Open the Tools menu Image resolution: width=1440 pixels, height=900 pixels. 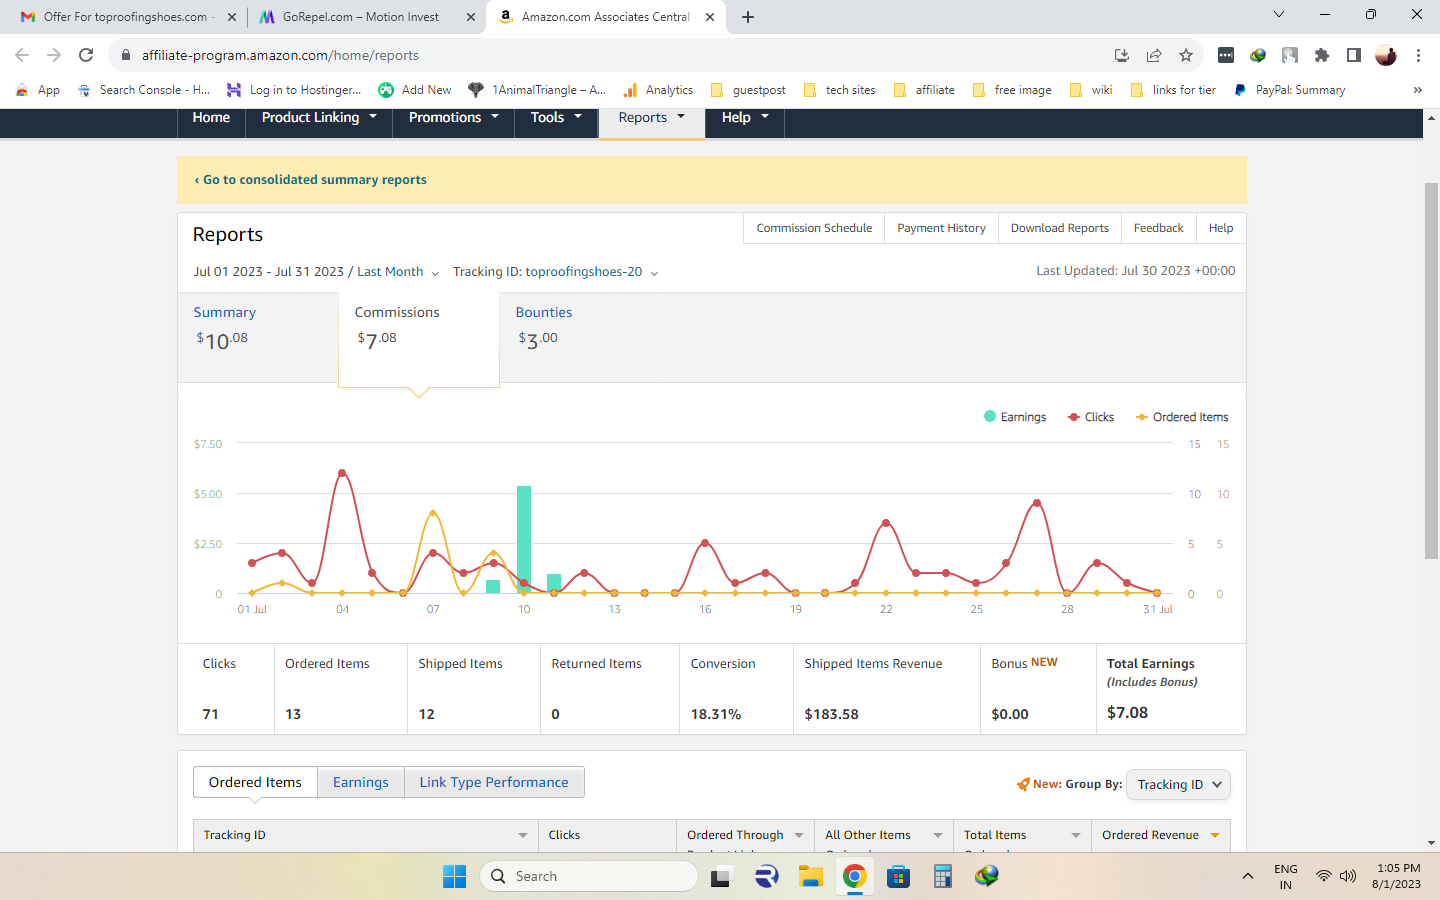tap(556, 117)
